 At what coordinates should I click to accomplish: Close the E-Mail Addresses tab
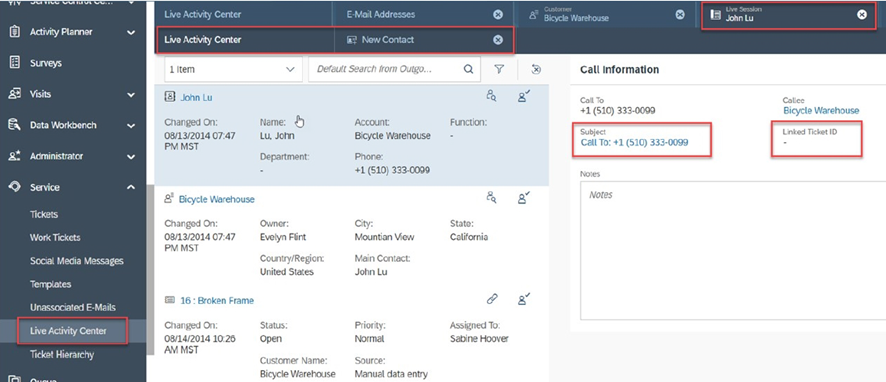point(497,15)
